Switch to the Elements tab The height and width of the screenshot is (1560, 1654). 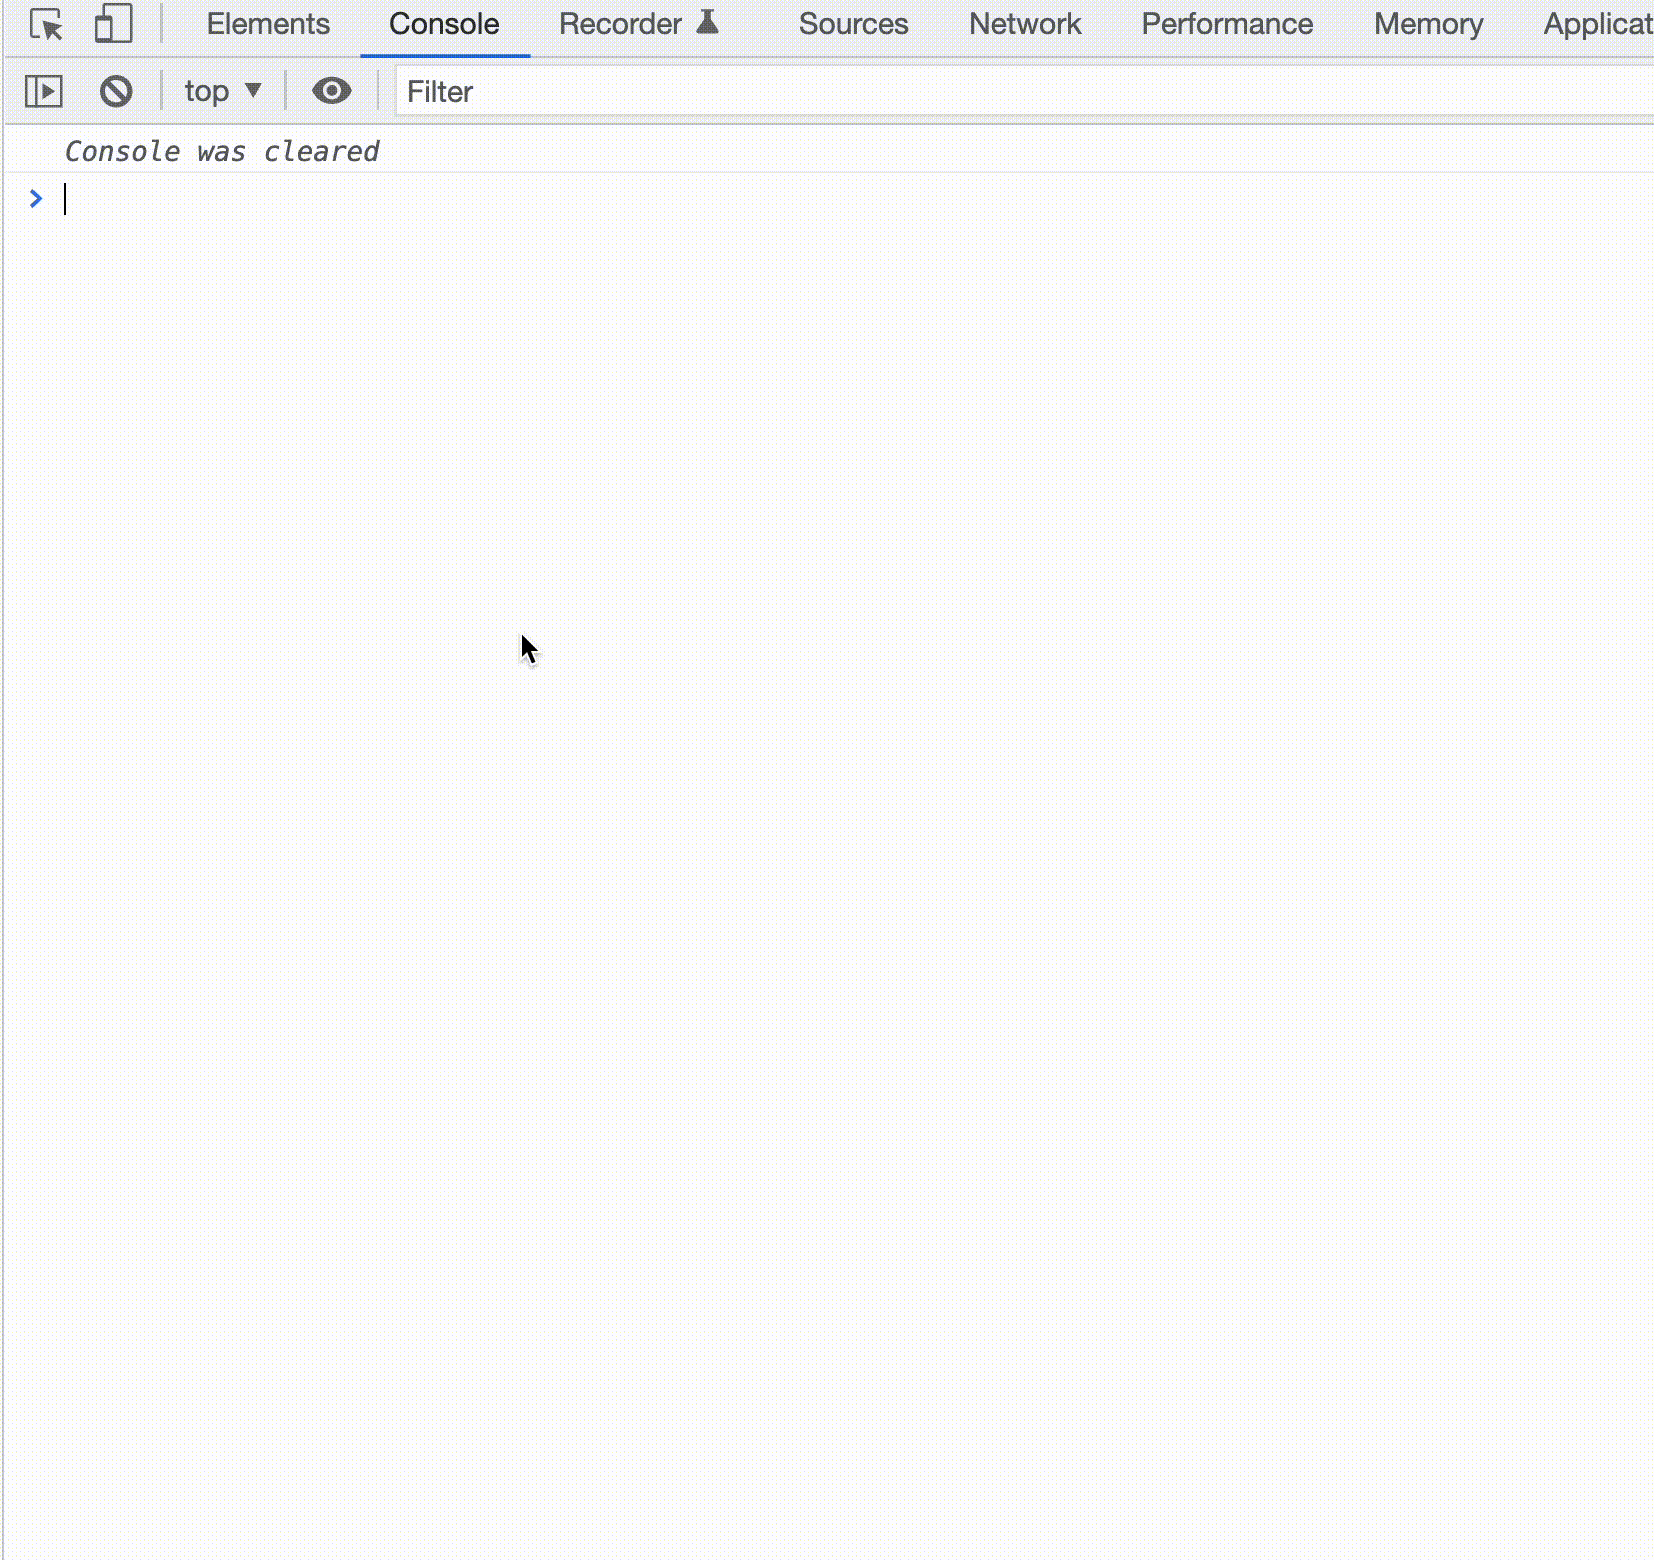coord(268,24)
